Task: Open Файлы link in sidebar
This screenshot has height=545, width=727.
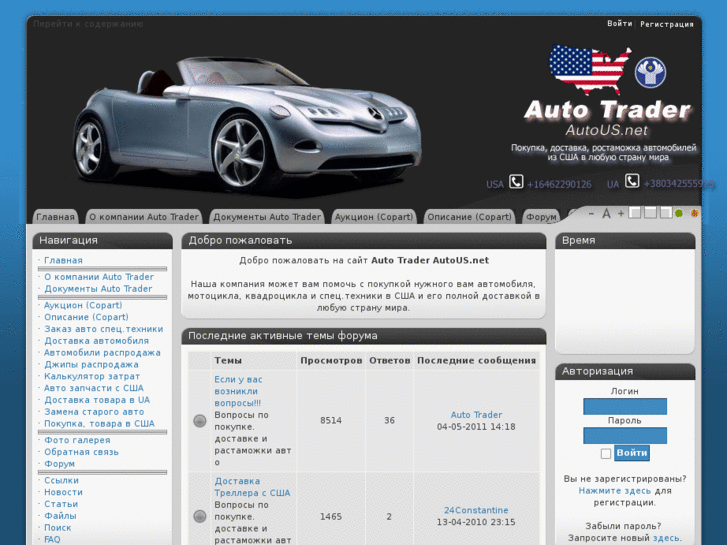Action: 60,516
